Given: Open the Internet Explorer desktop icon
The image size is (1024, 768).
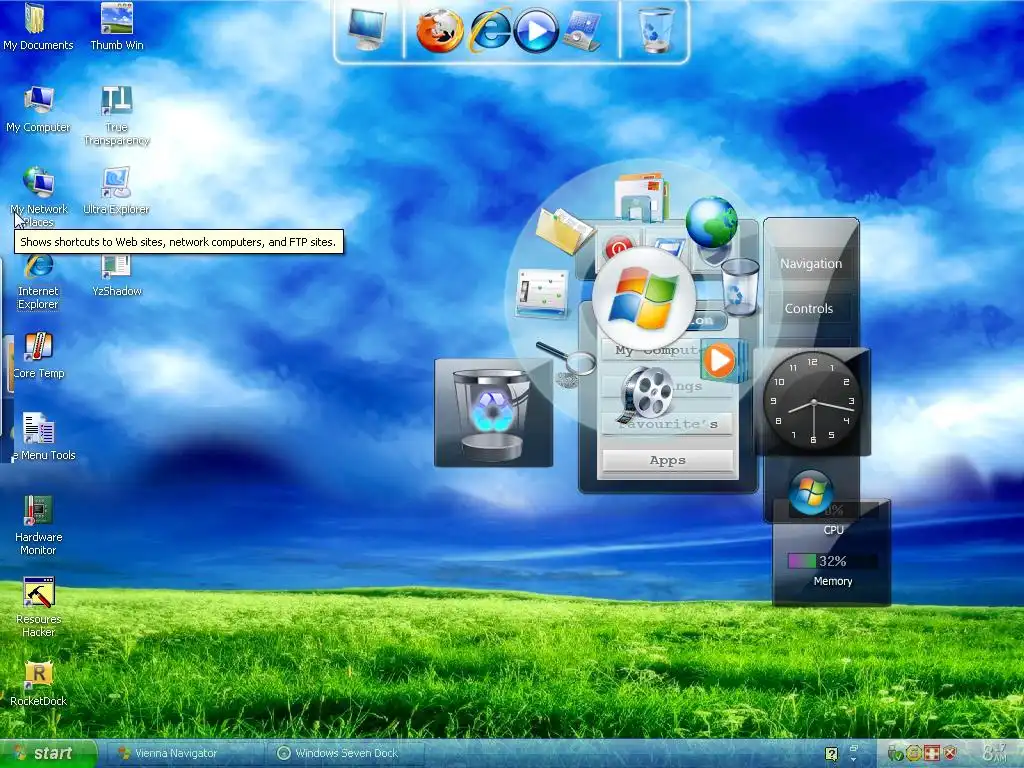Looking at the screenshot, I should pos(39,282).
